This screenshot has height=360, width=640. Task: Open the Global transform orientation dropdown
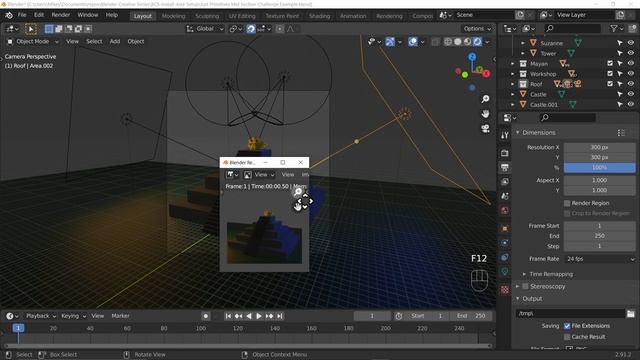click(205, 29)
